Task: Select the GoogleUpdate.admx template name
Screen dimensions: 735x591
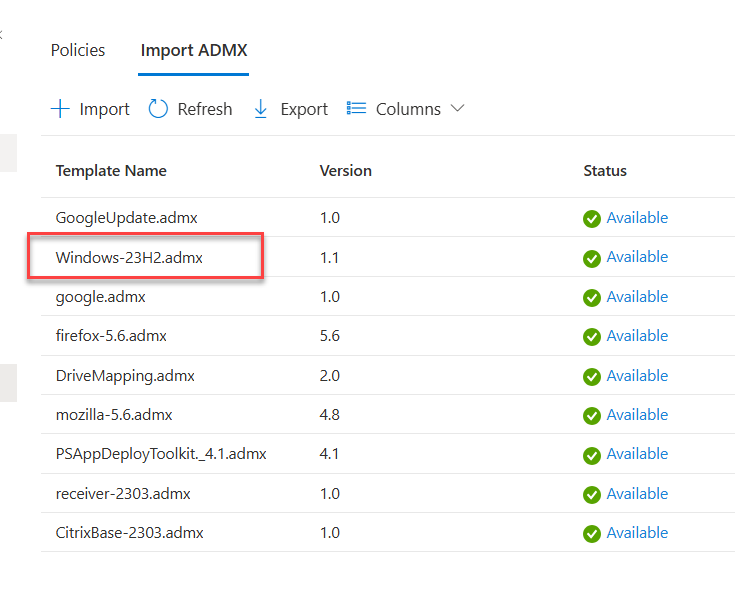Action: tap(127, 218)
